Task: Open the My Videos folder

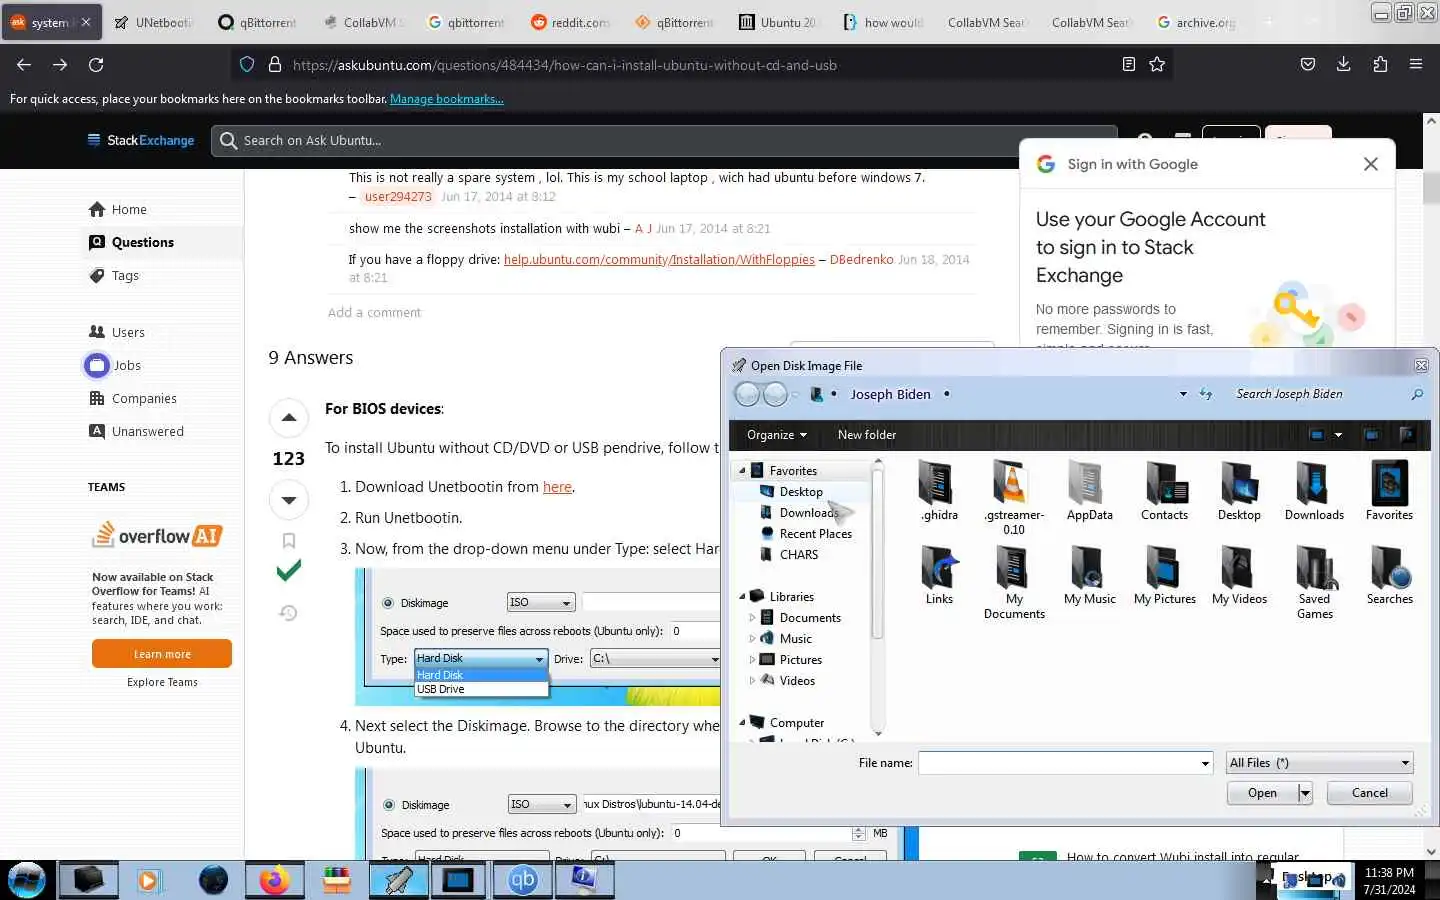Action: (1239, 576)
